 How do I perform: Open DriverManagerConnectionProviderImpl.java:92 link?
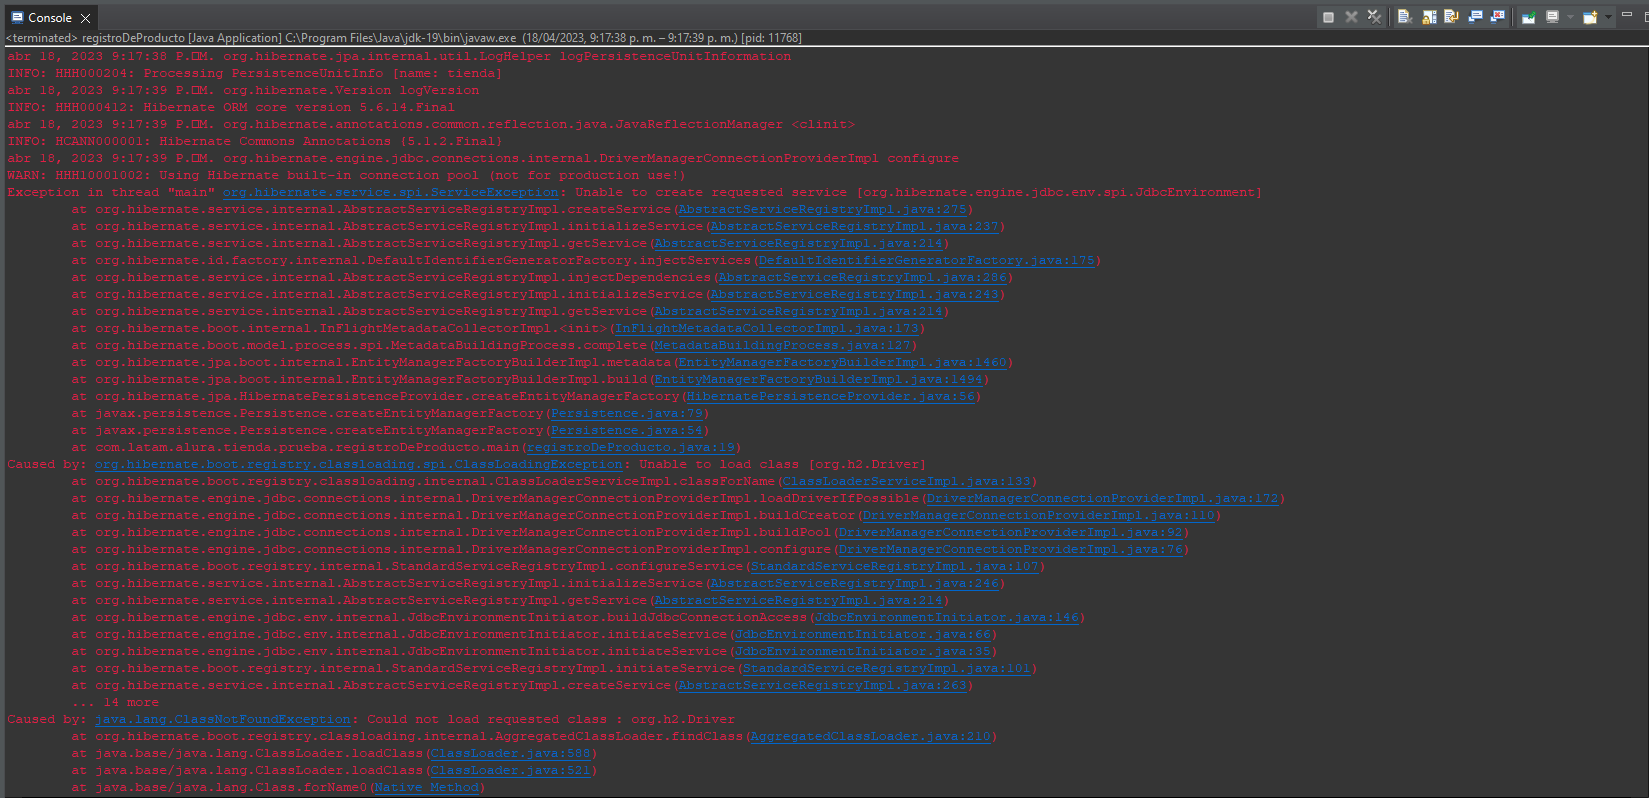(1010, 532)
